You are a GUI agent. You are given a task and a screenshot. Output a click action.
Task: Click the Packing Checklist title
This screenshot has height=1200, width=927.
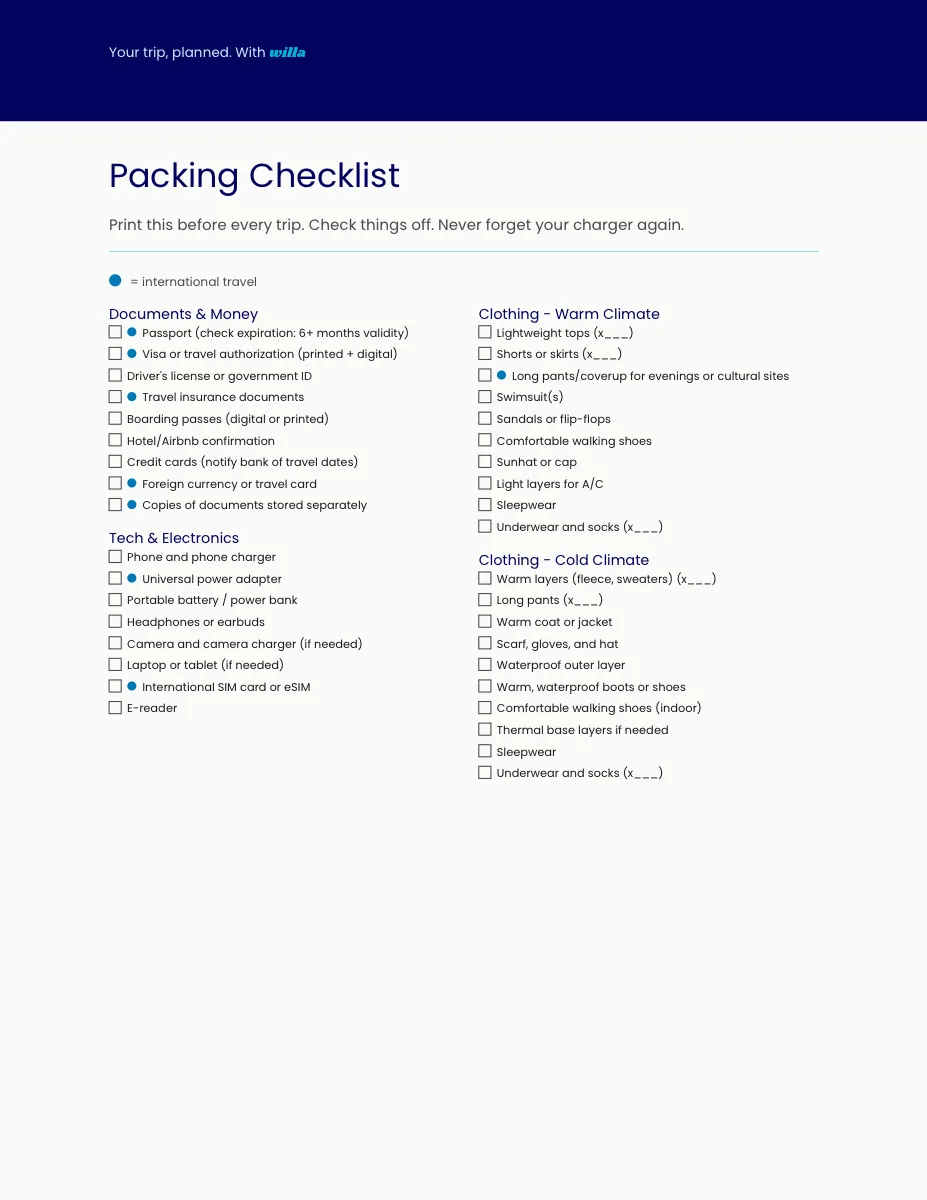point(254,176)
